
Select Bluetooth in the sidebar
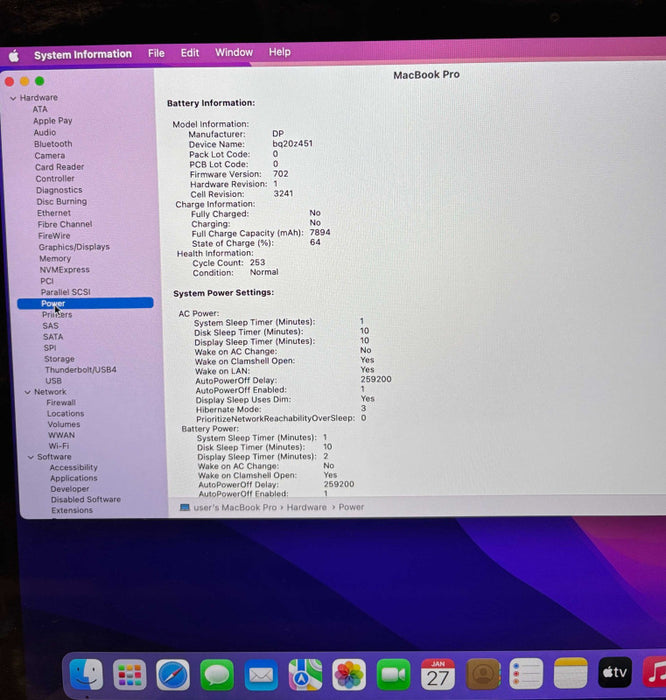(53, 144)
